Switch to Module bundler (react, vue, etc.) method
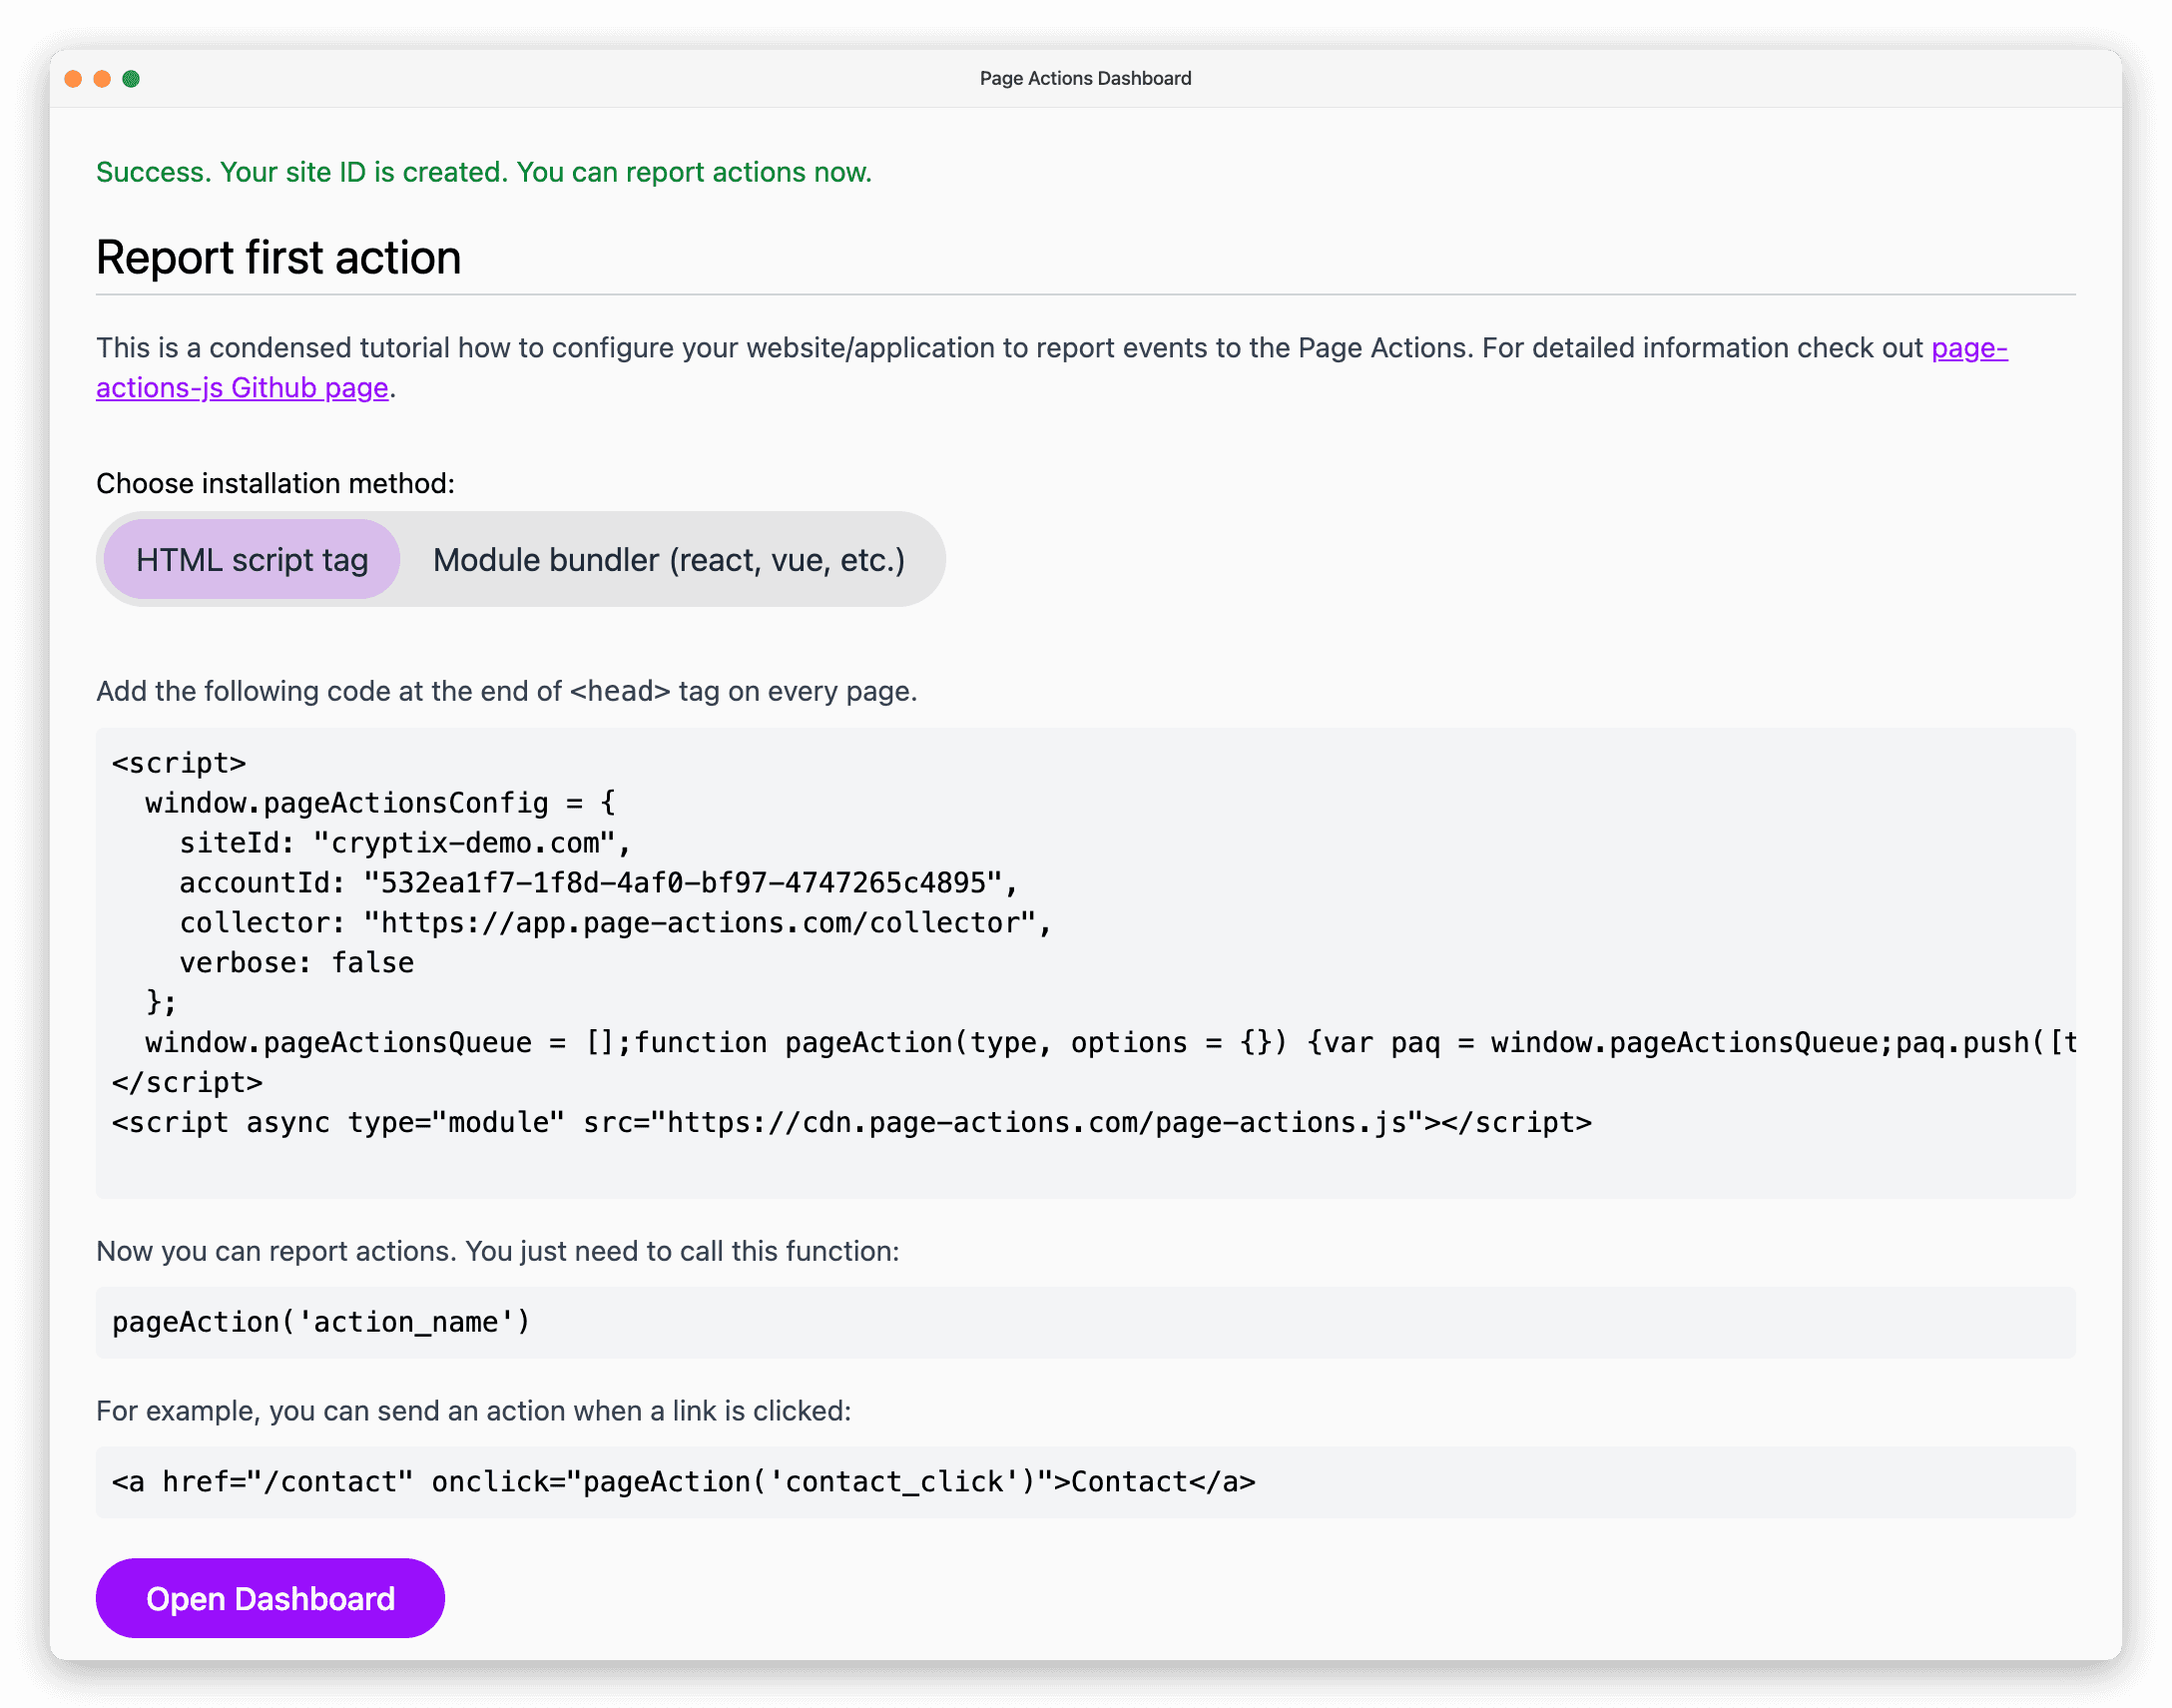 click(x=668, y=560)
